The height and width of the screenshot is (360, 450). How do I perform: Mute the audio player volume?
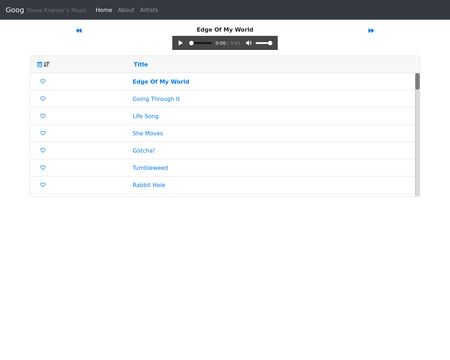249,43
